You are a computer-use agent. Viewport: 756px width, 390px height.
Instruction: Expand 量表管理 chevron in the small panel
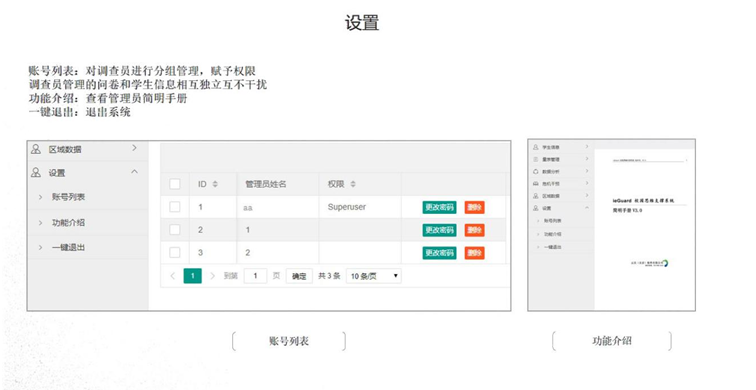[x=587, y=159]
